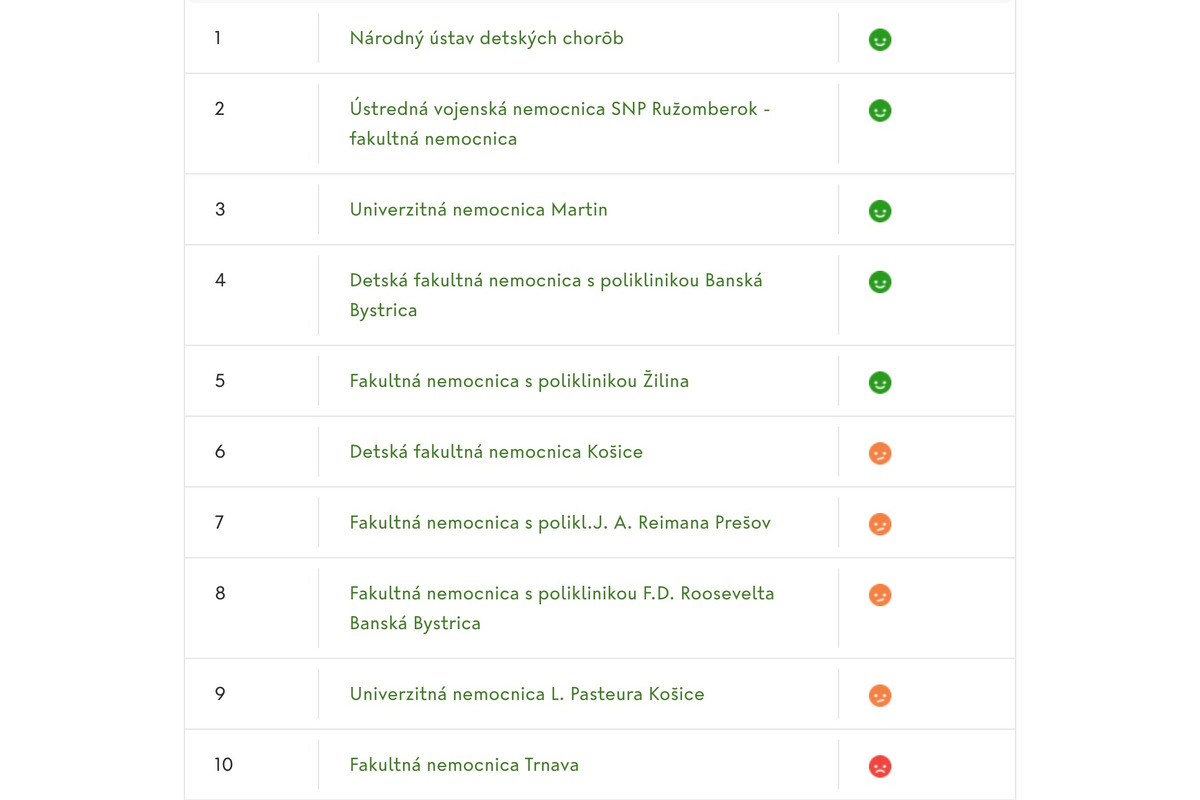Click green smiley for Univerzitná nemocnica Martin
This screenshot has height=800, width=1200.
pyautogui.click(x=880, y=212)
